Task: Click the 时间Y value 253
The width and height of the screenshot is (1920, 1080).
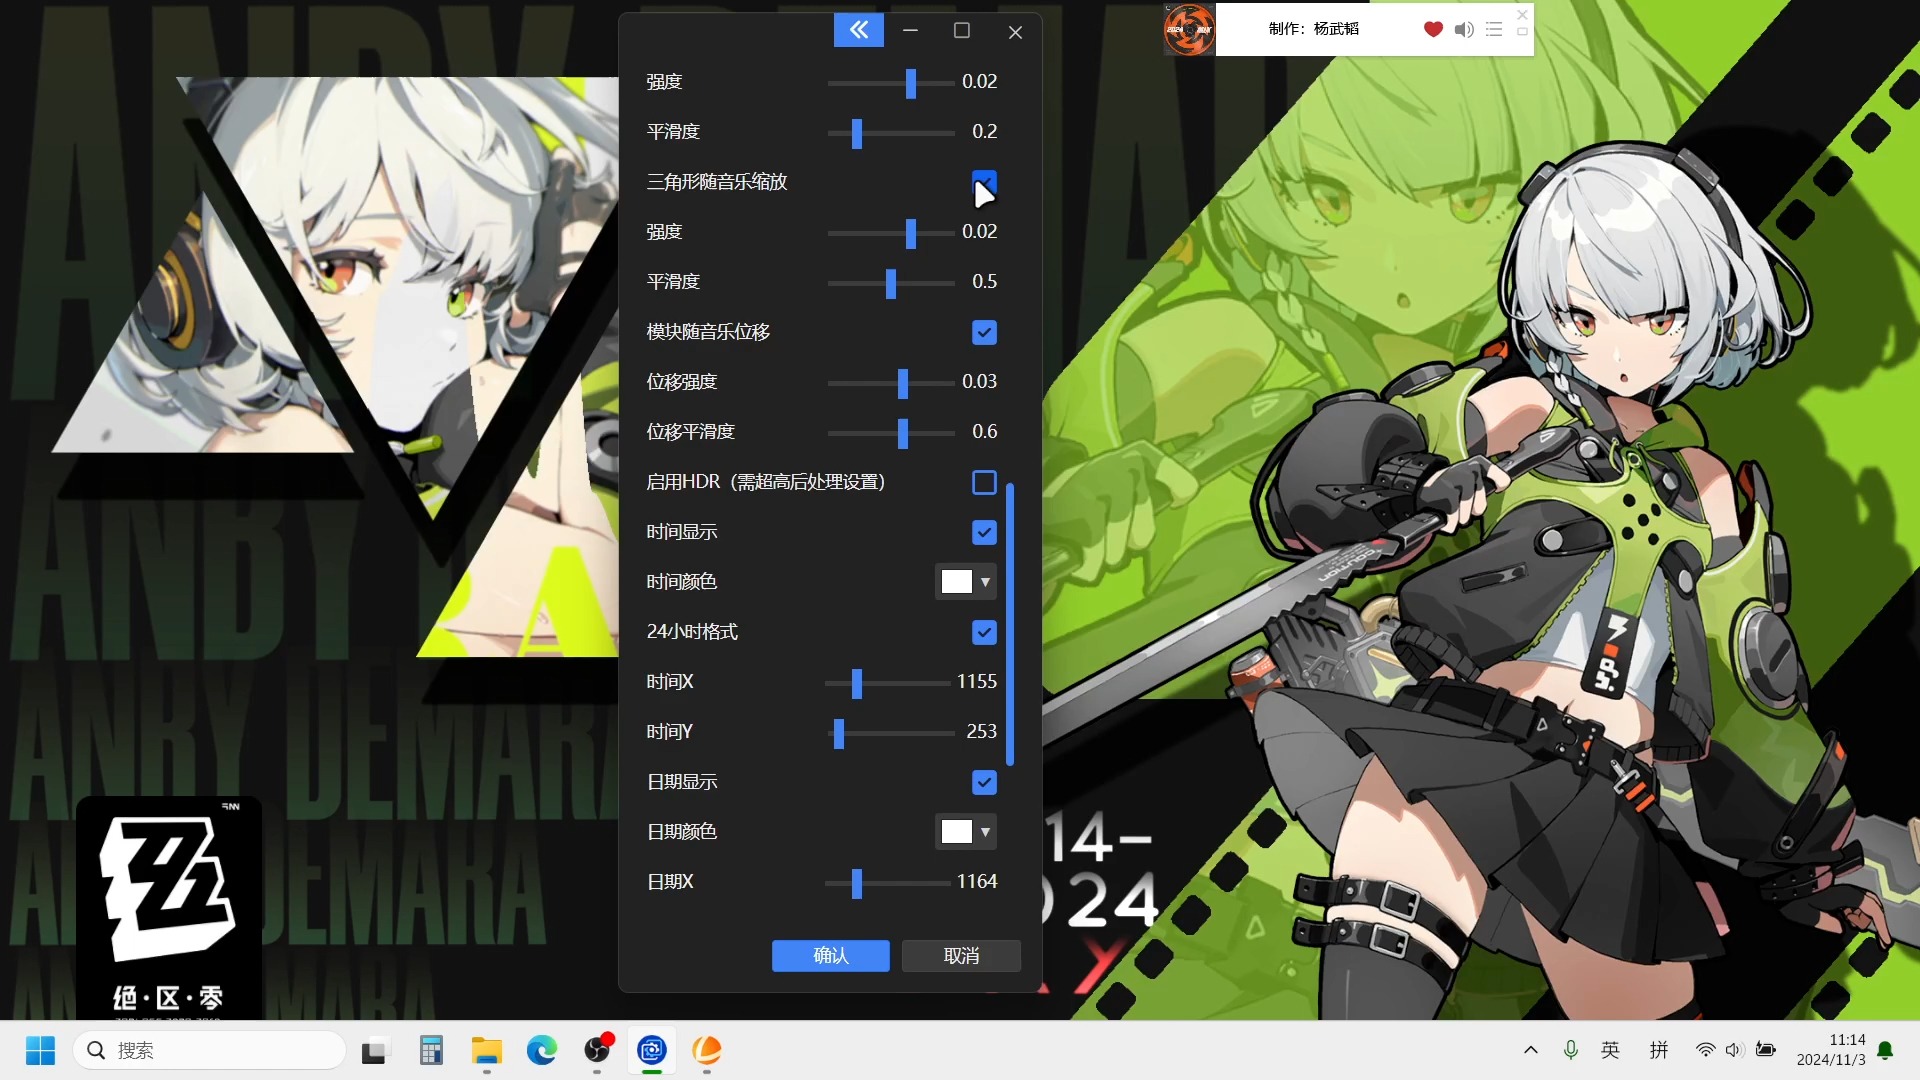Action: 982,732
